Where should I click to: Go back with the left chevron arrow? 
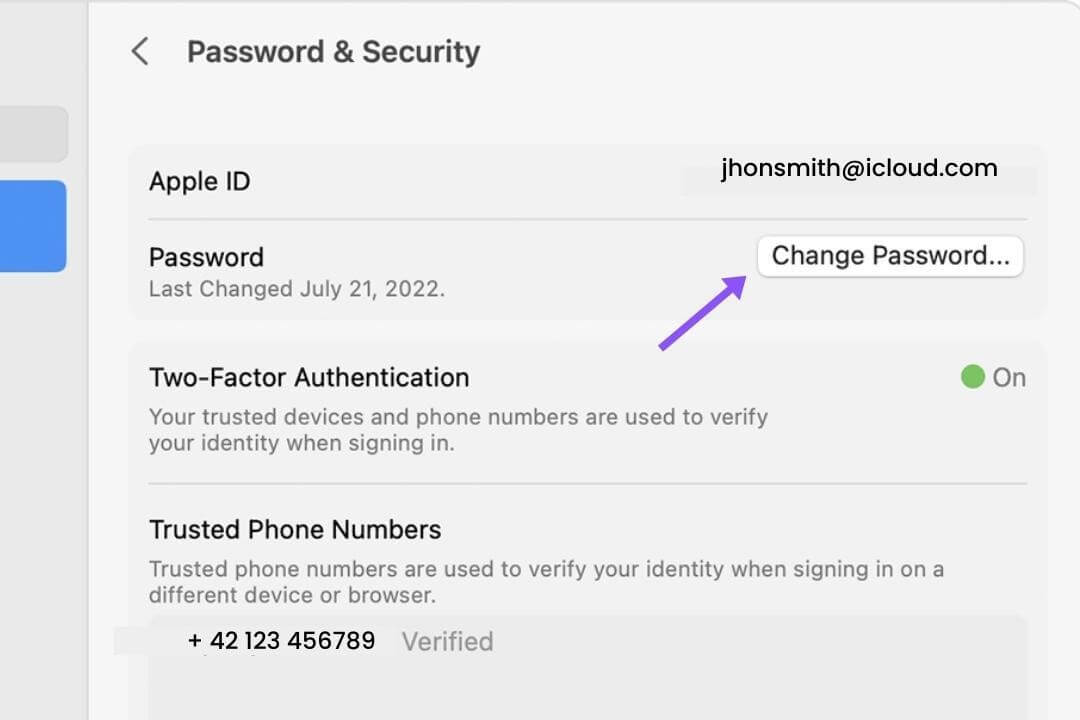tap(140, 52)
